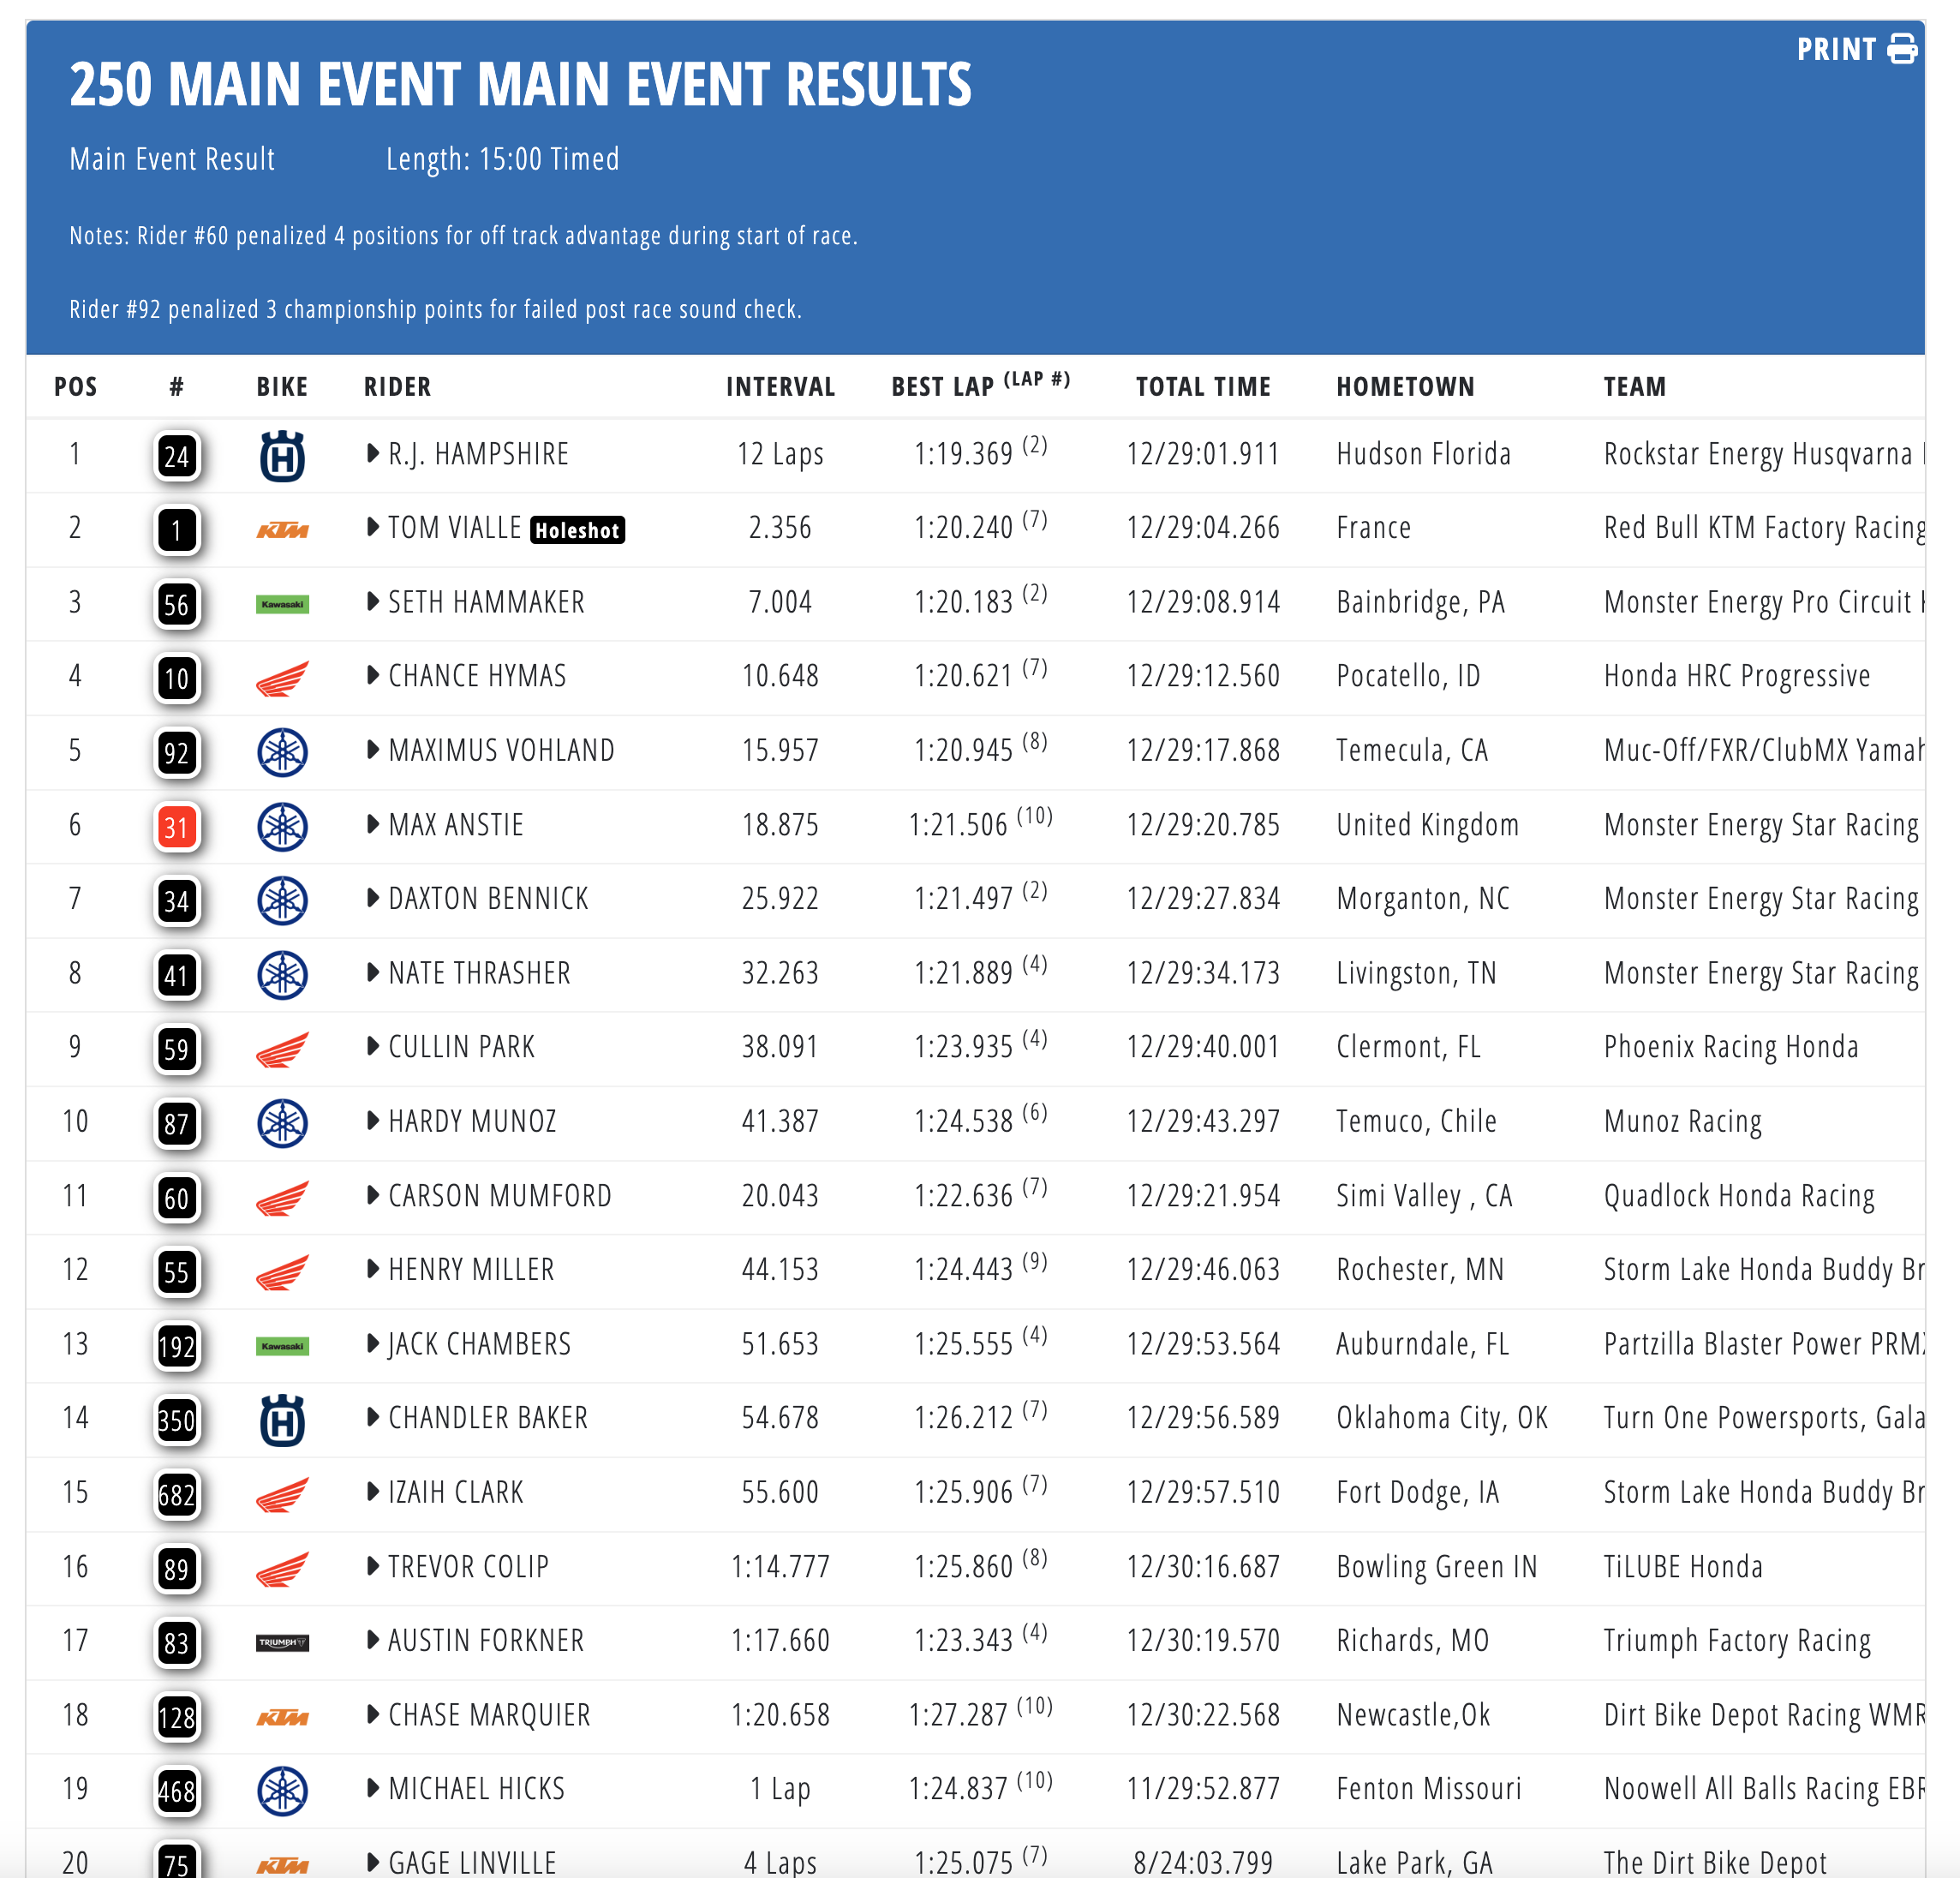Click Honda wing logo for Chance Hymas
The height and width of the screenshot is (1878, 1960).
point(282,679)
